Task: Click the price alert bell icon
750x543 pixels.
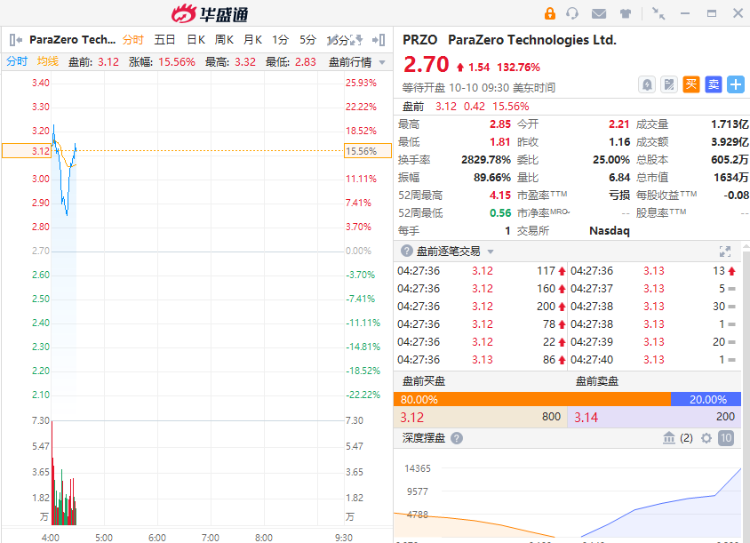Action: [647, 85]
